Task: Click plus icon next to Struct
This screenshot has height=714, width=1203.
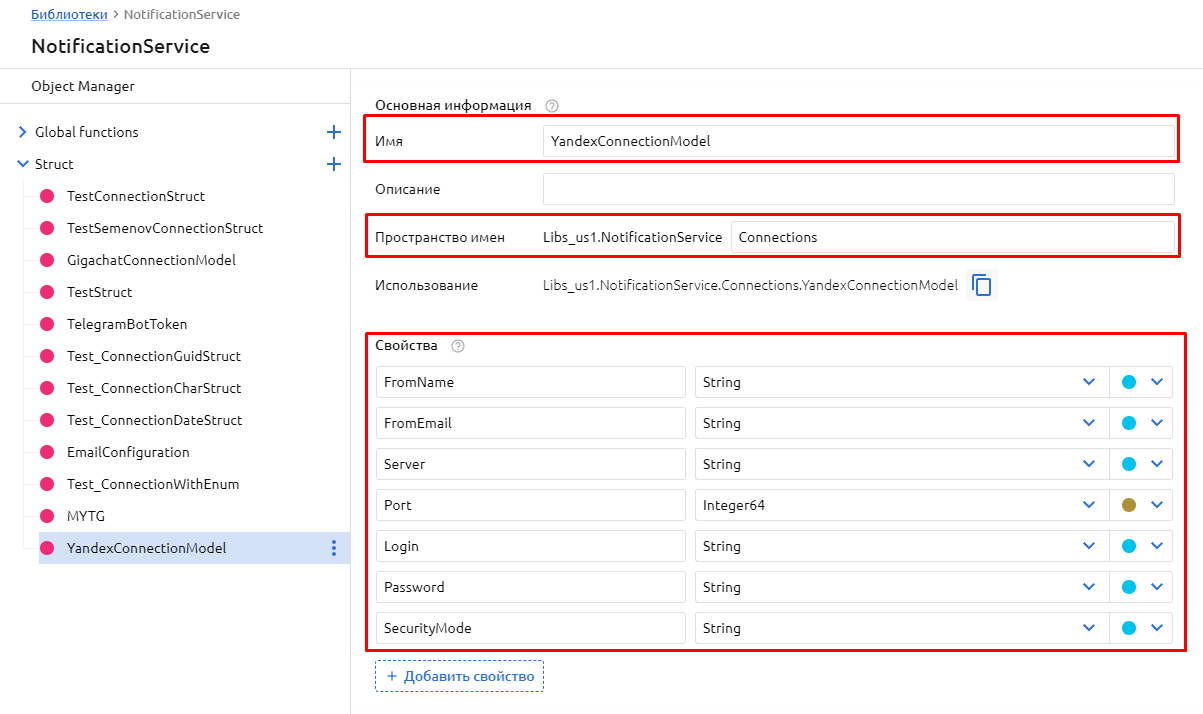Action: coord(334,164)
